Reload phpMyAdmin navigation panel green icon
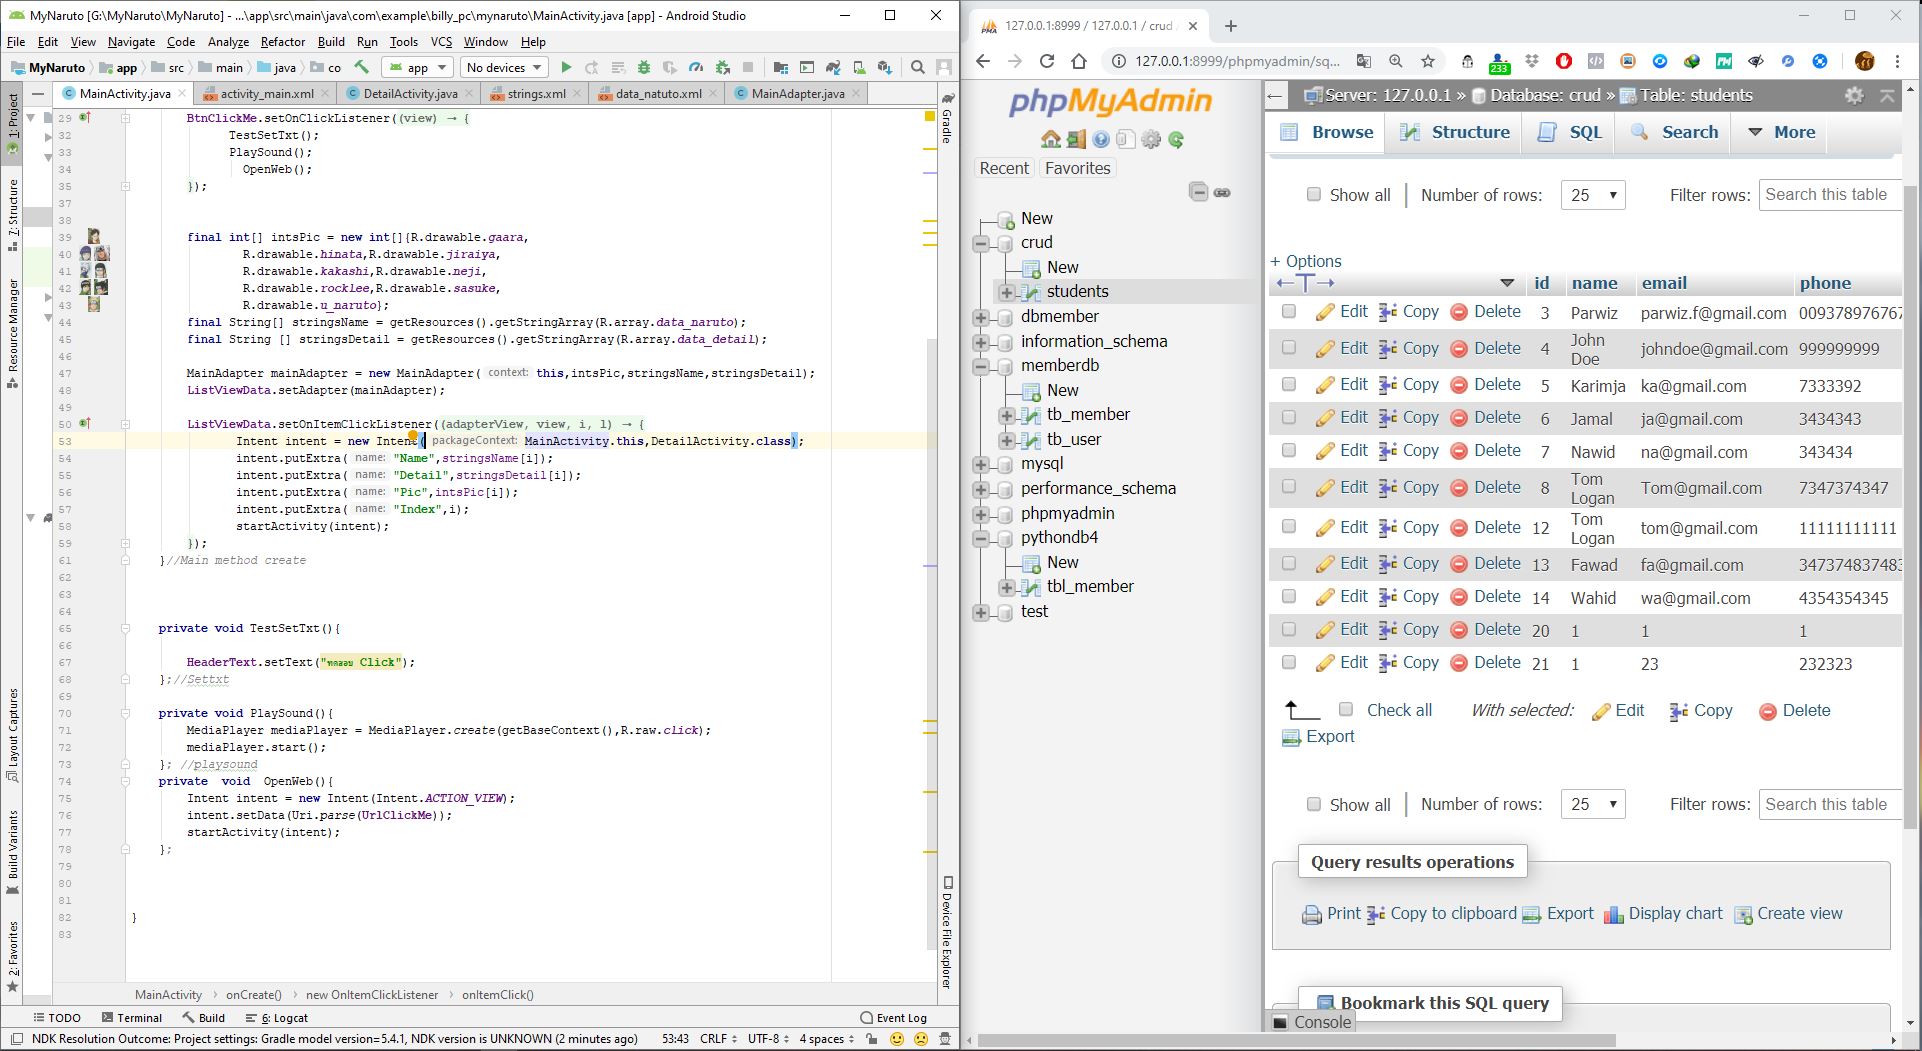This screenshot has height=1051, width=1922. [x=1177, y=139]
